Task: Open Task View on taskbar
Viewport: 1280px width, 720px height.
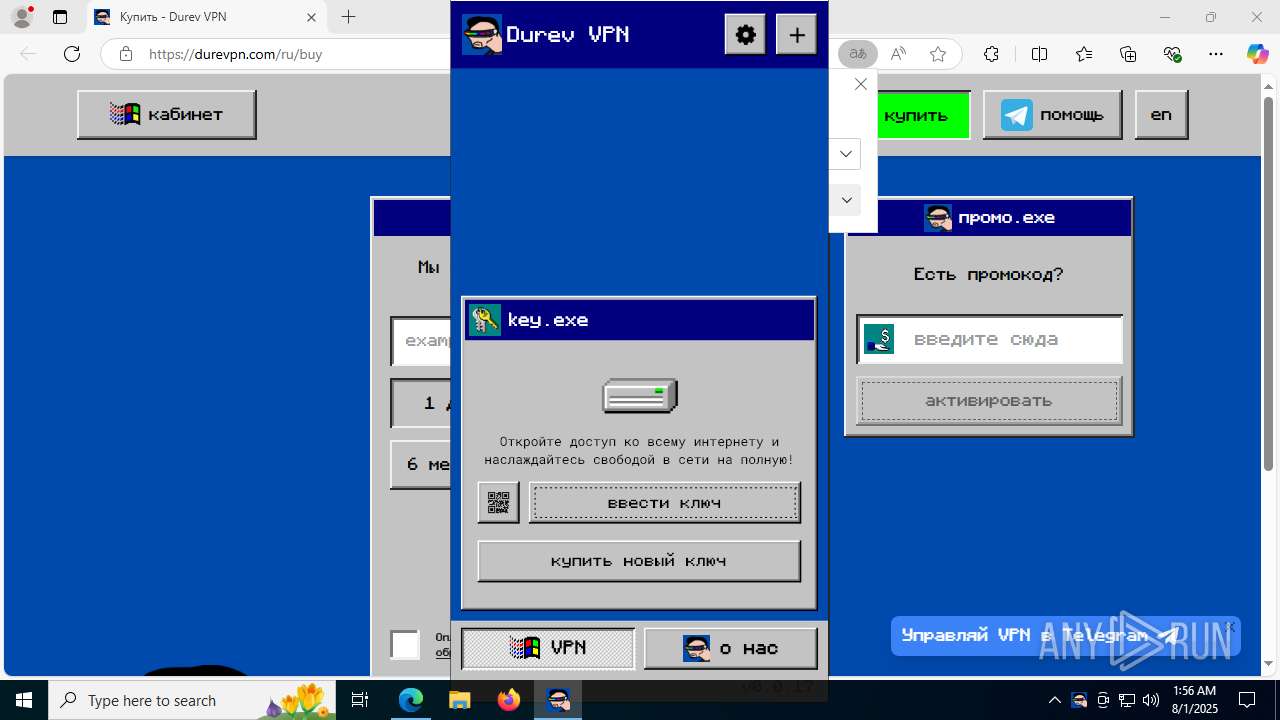Action: (x=361, y=700)
